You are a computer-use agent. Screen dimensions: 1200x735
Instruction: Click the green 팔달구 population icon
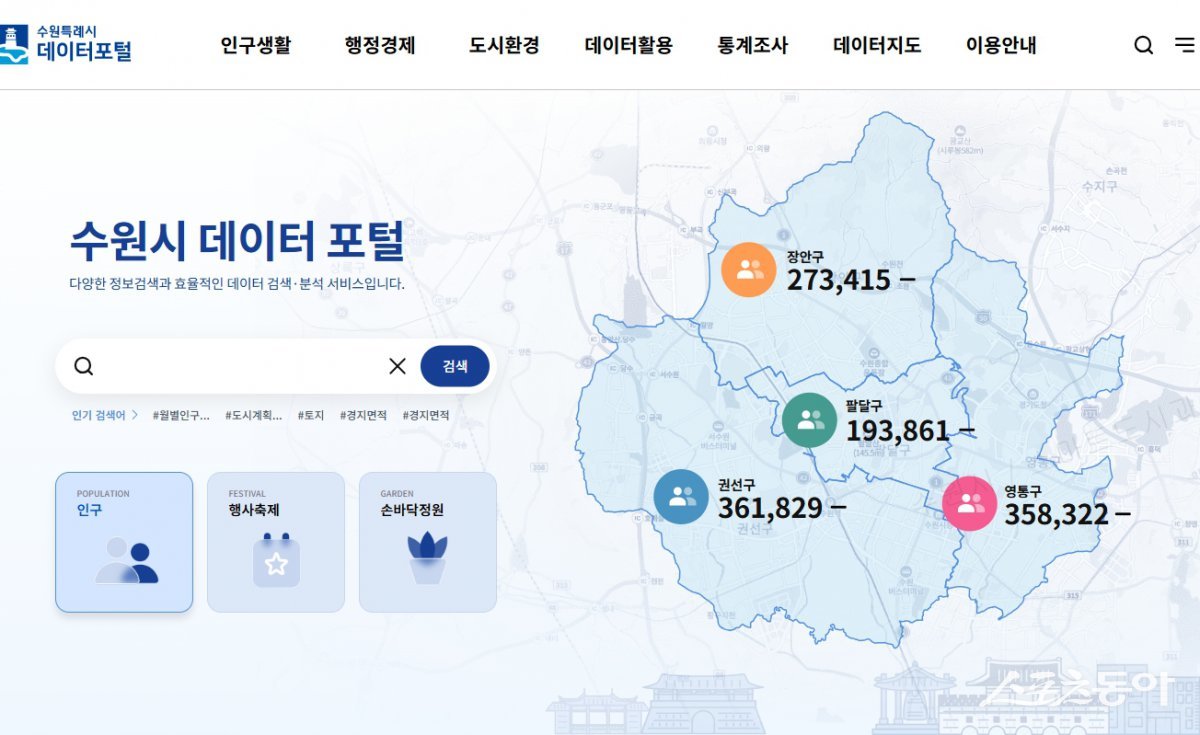[x=809, y=420]
